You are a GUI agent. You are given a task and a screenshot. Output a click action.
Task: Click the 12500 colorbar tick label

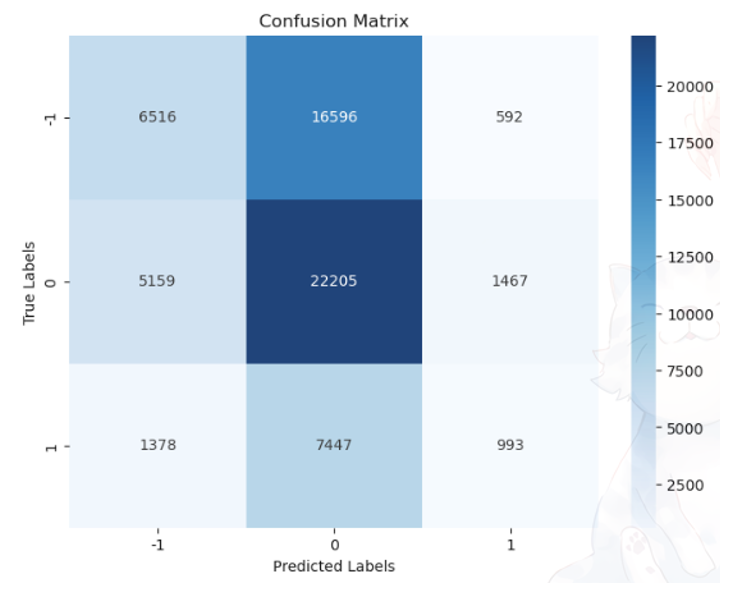click(x=691, y=257)
